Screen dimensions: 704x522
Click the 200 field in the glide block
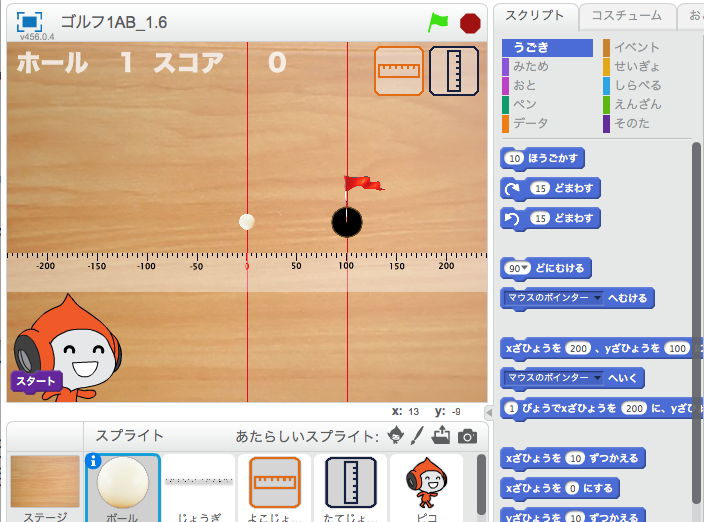tap(634, 408)
